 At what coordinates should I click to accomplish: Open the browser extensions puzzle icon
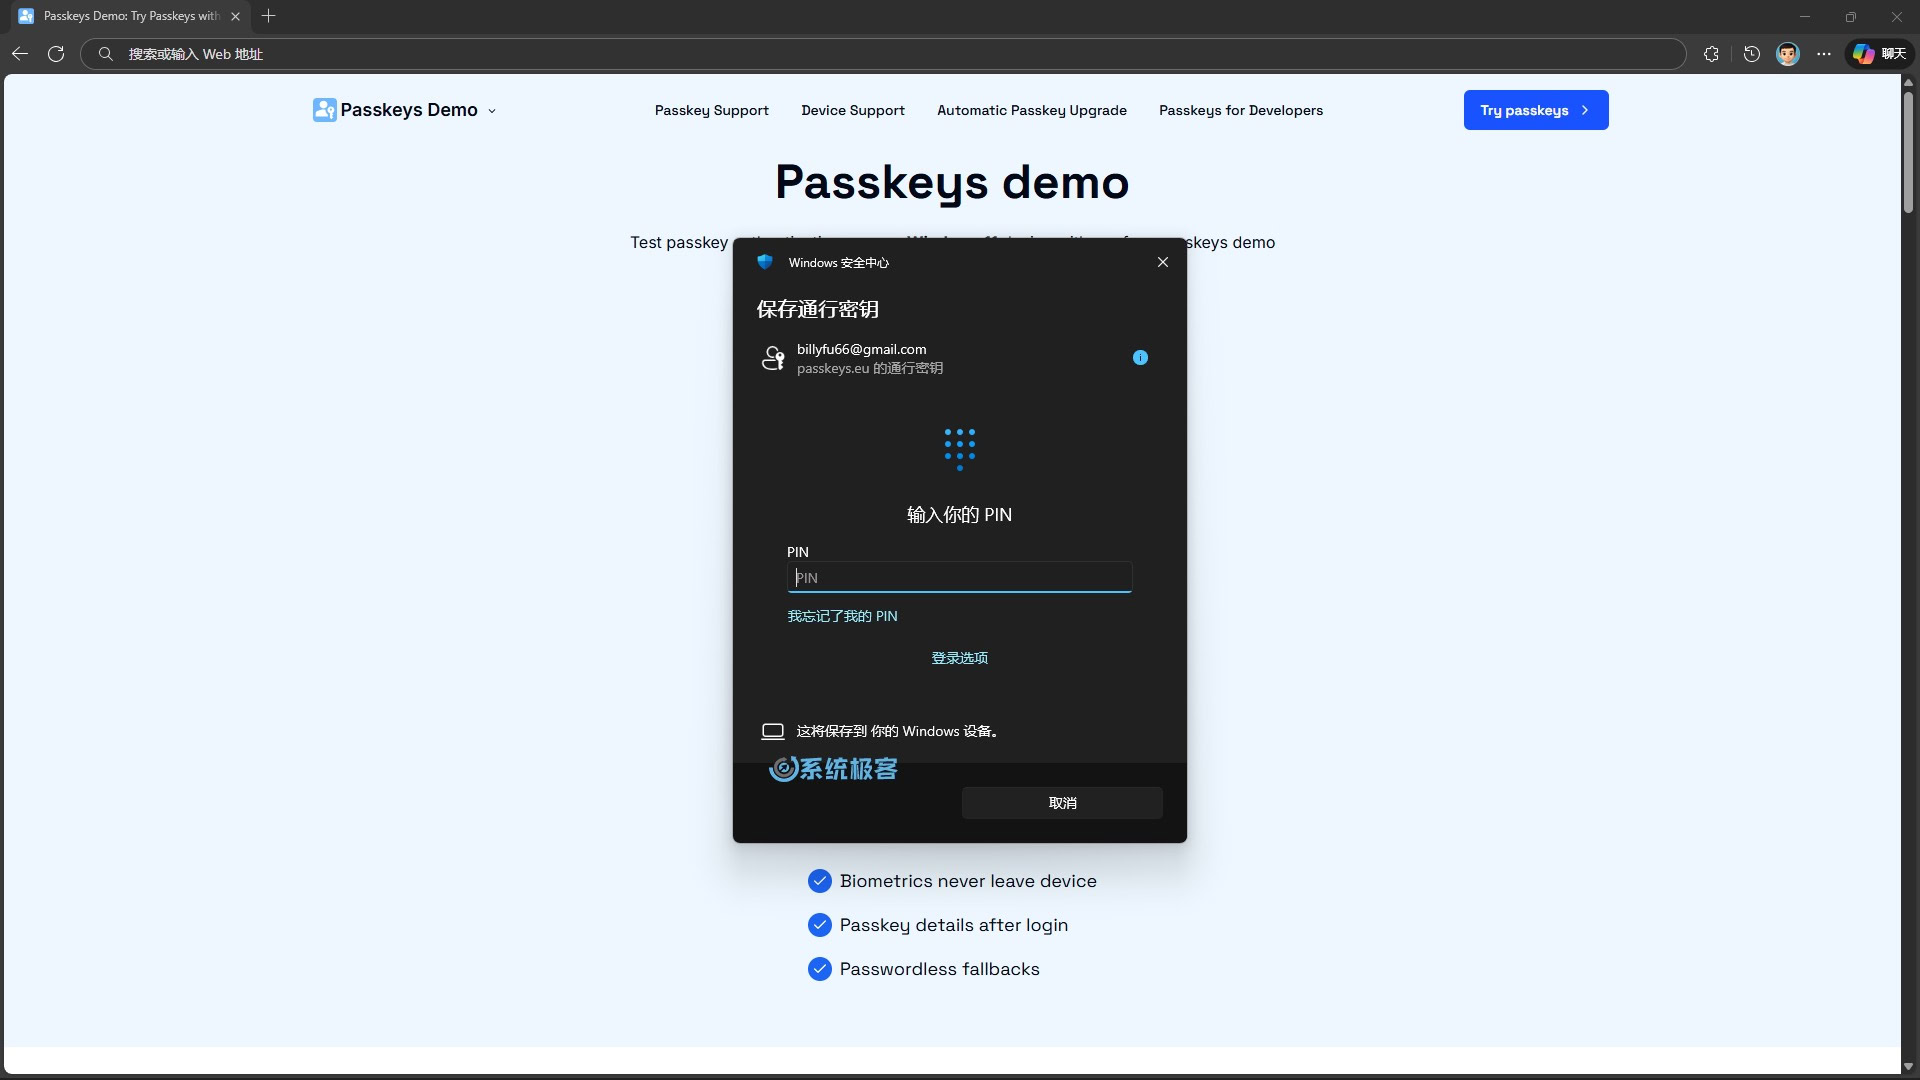[x=1711, y=54]
